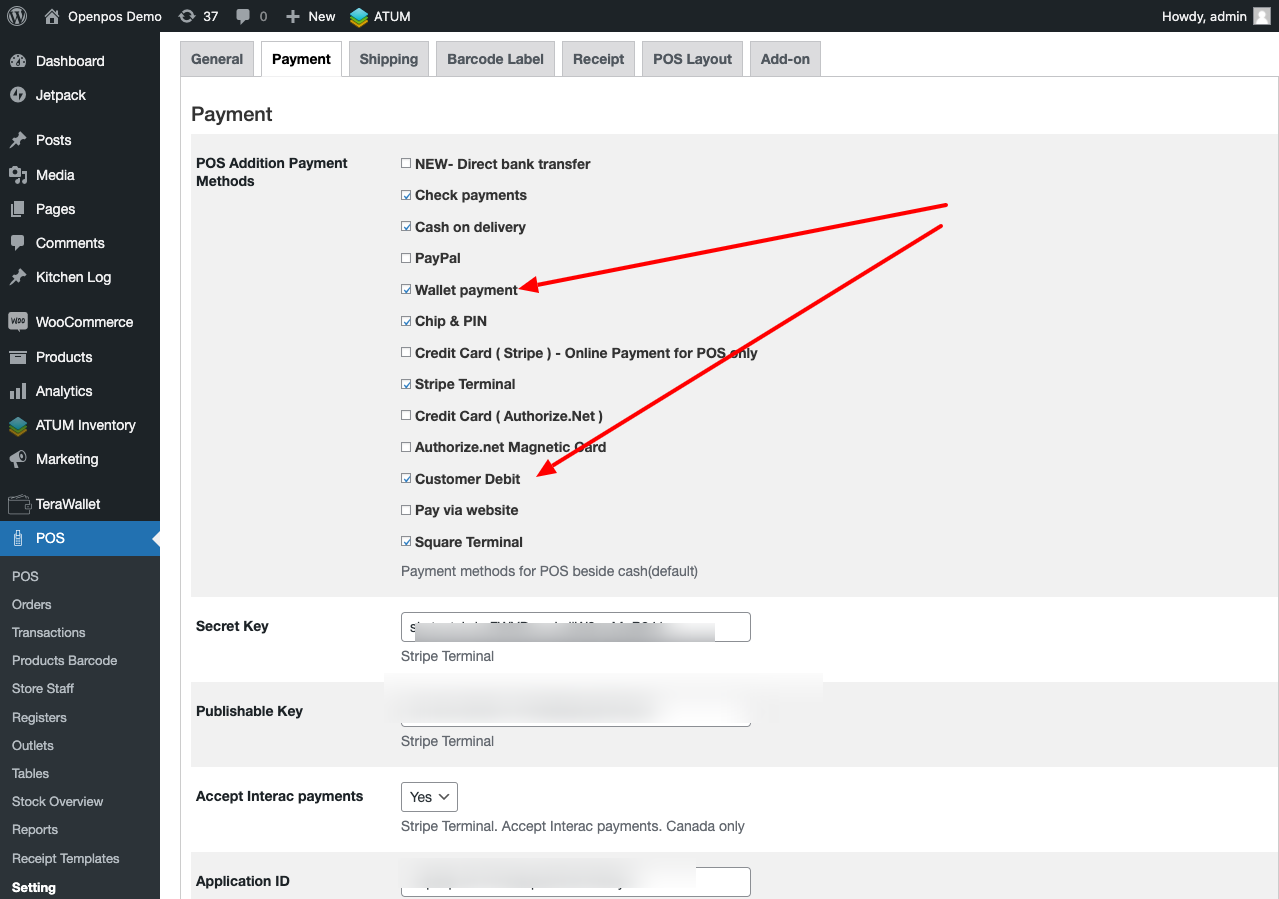The height and width of the screenshot is (899, 1279).
Task: Click the TeraWallet wallet icon
Action: pyautogui.click(x=22, y=503)
